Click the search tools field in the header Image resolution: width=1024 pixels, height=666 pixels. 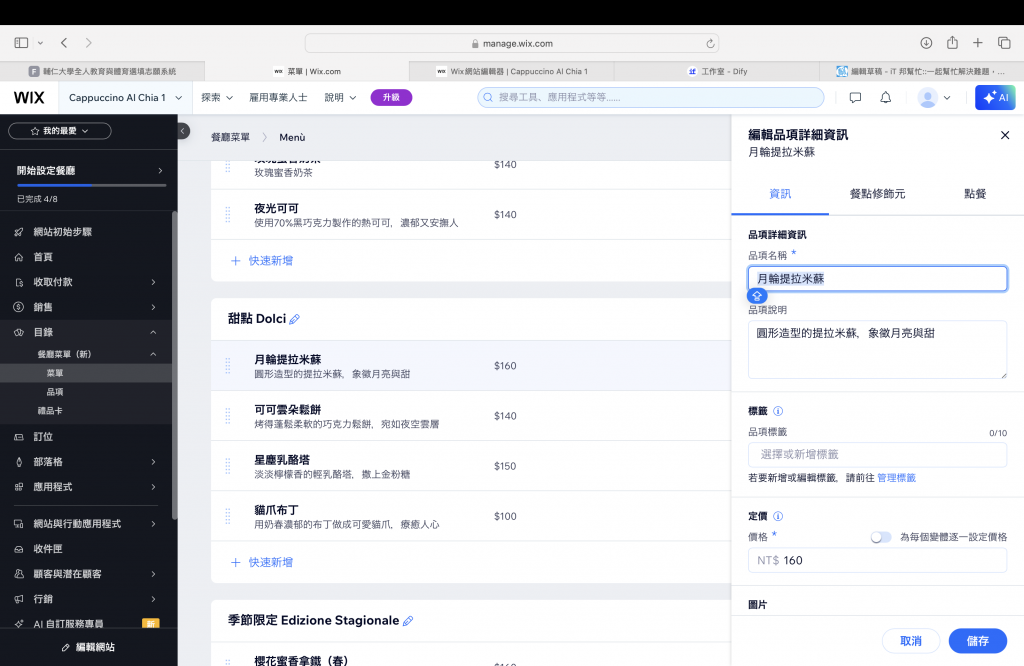[650, 97]
